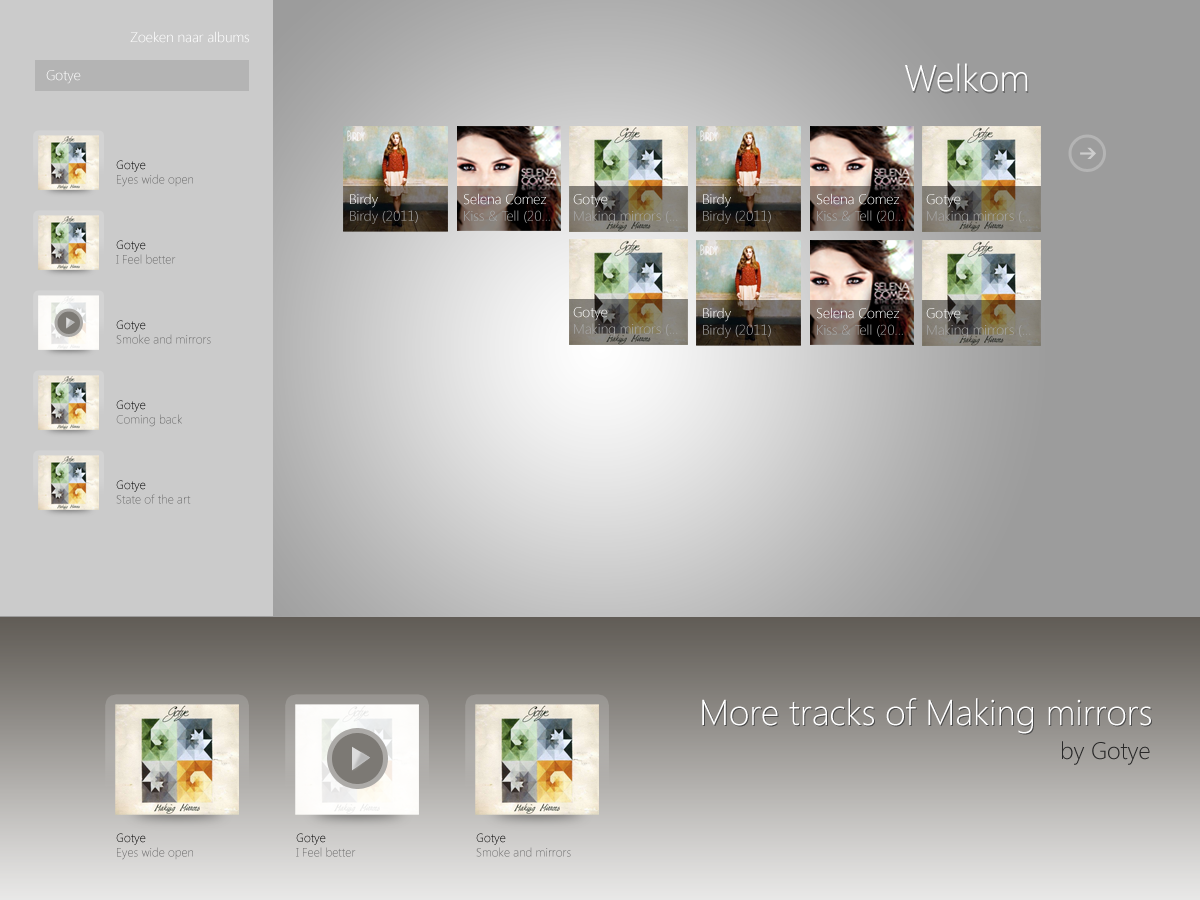Open Selena Gomez tile beside leftmost Birdy tile
This screenshot has width=1200, height=900.
(x=509, y=179)
